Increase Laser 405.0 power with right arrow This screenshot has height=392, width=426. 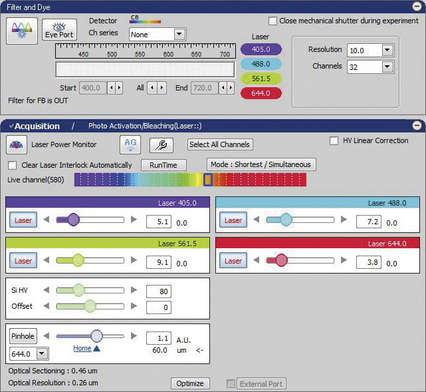pos(134,220)
